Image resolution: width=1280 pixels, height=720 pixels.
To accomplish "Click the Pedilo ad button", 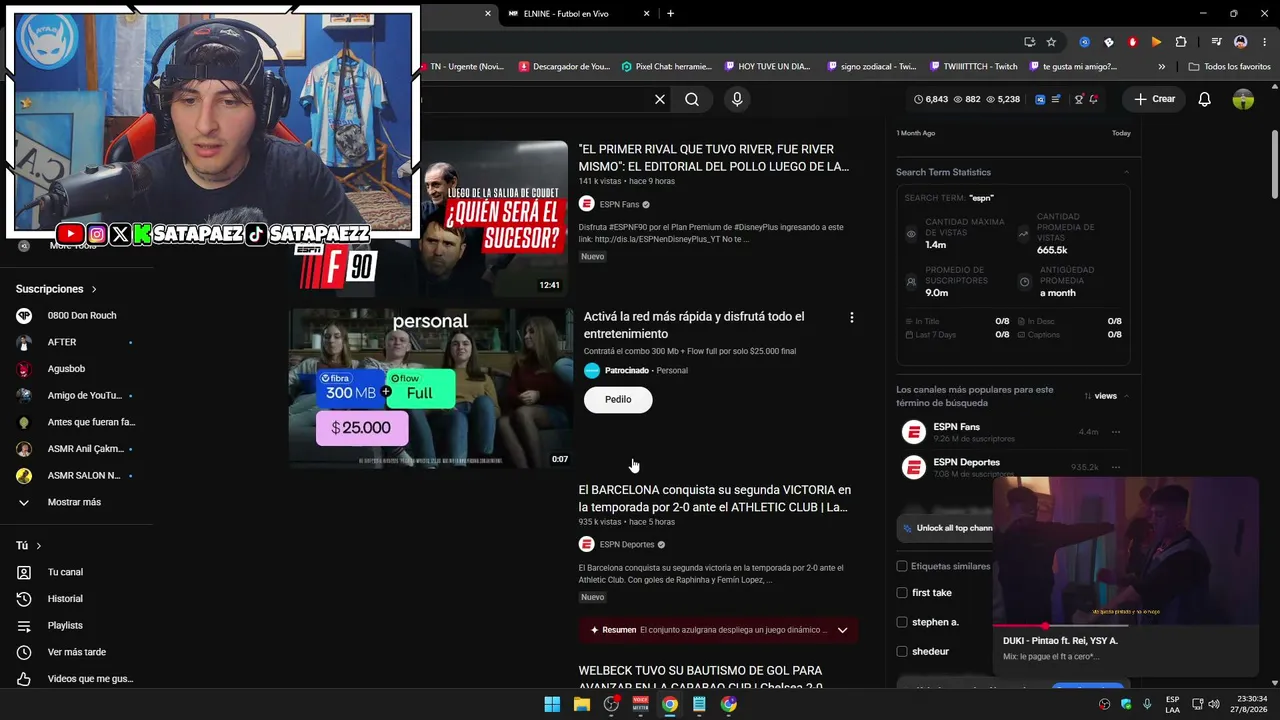I will [x=618, y=399].
